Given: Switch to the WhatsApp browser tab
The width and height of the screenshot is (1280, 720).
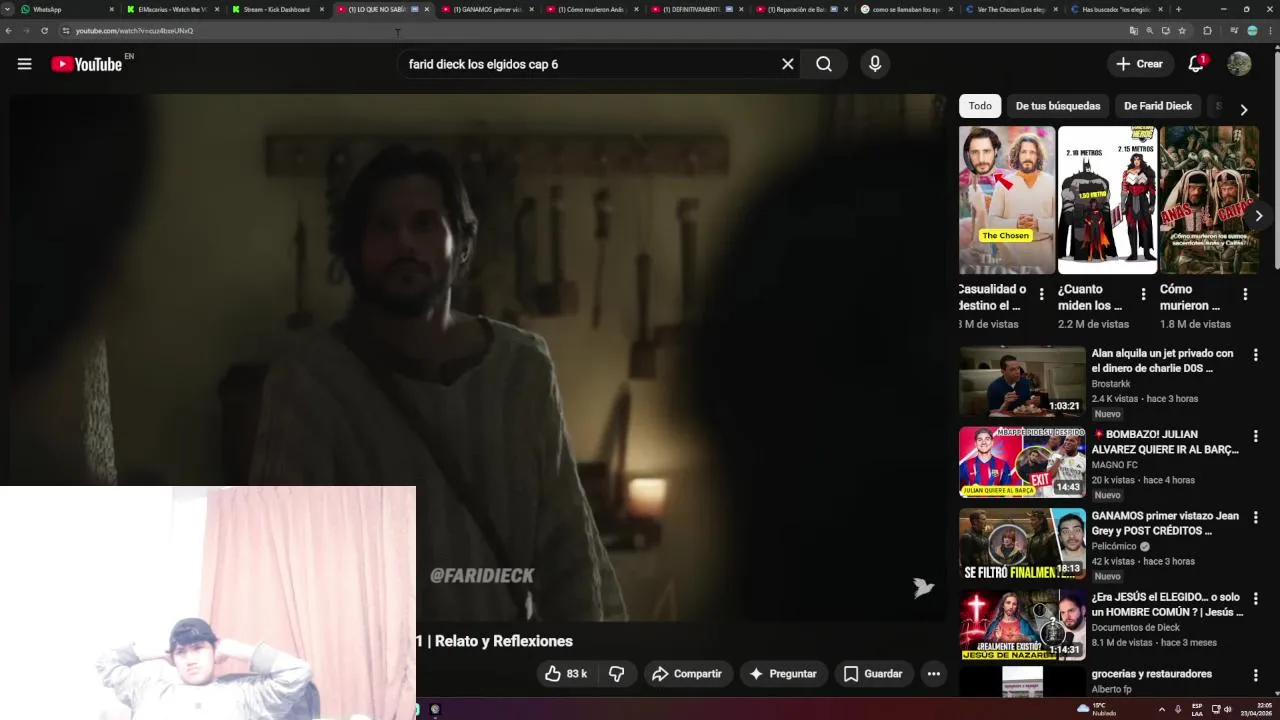Looking at the screenshot, I should click(66, 9).
